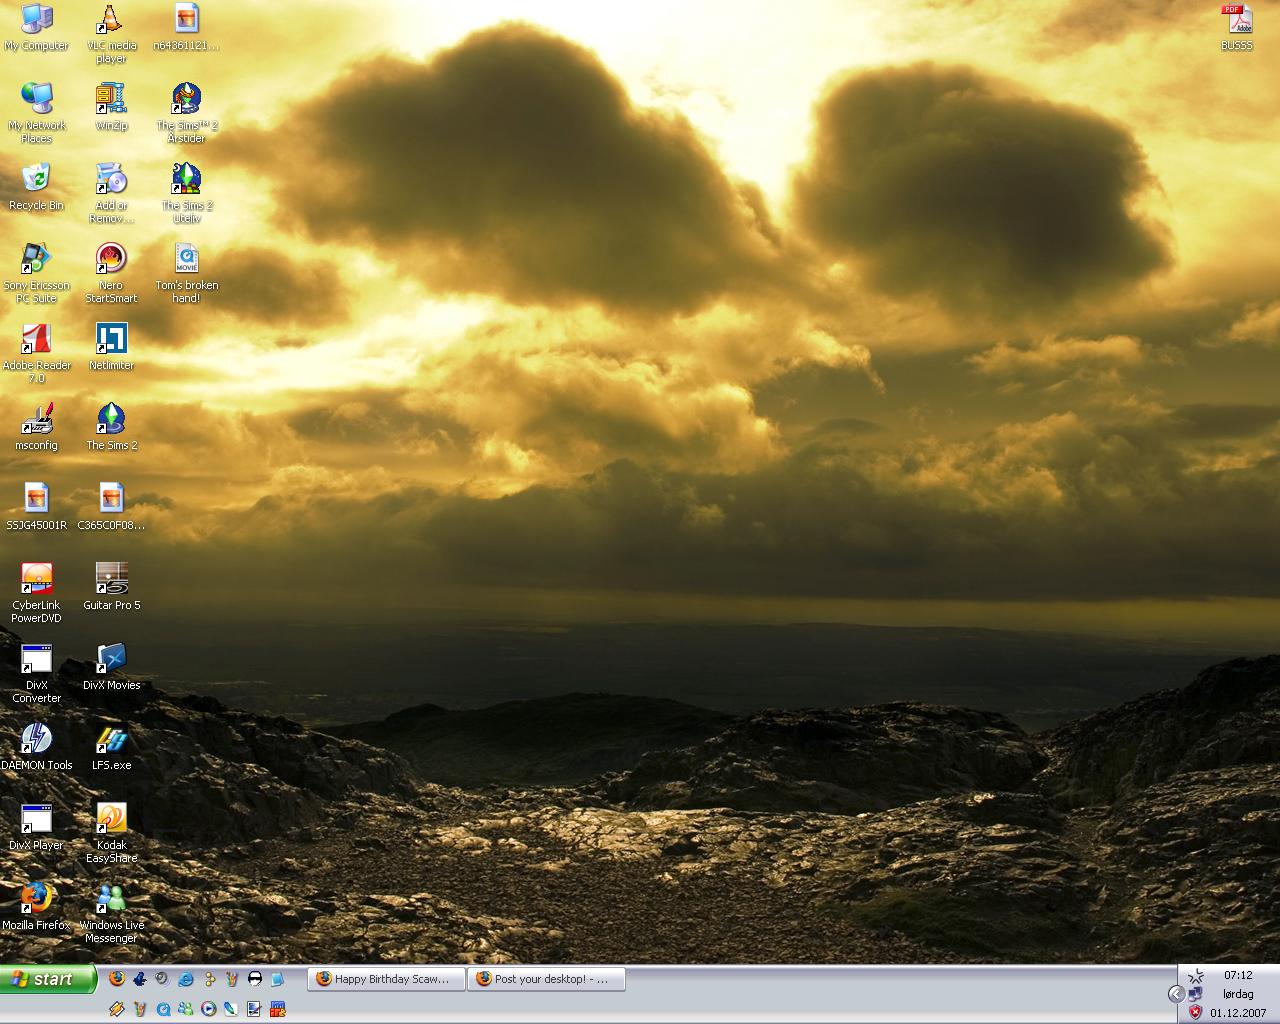
Task: Launch the WinZip shortcut
Action: 111,107
